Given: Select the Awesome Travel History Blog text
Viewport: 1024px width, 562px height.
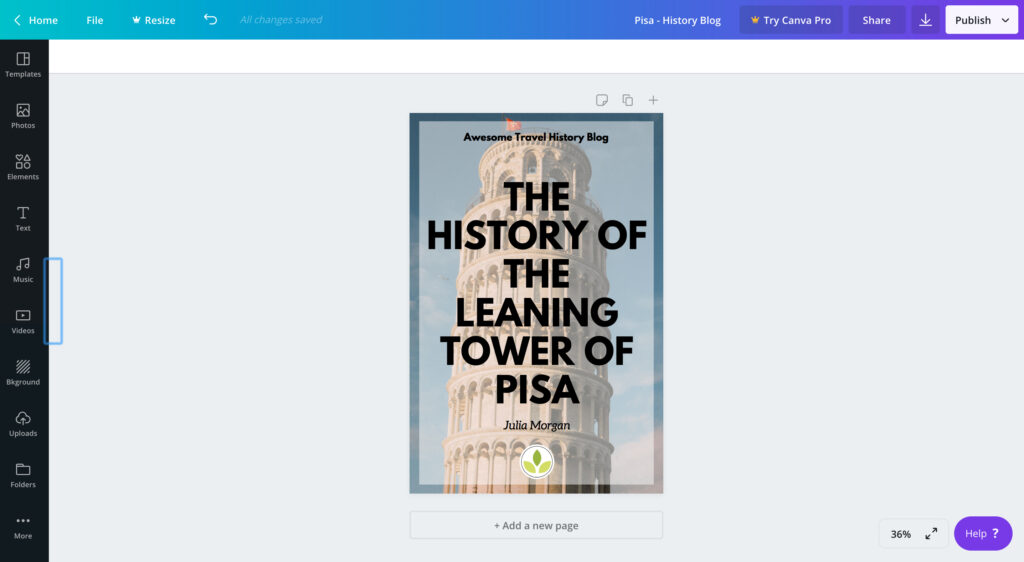Looking at the screenshot, I should (536, 137).
